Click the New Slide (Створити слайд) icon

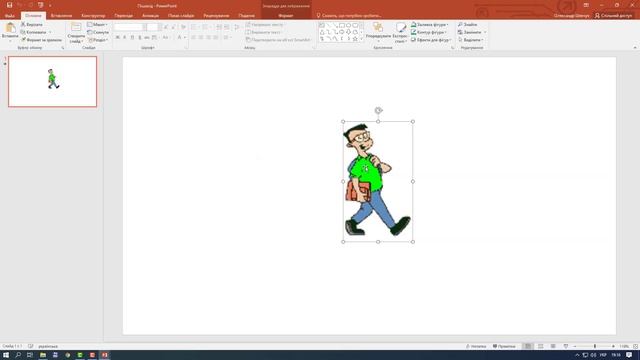[x=76, y=28]
